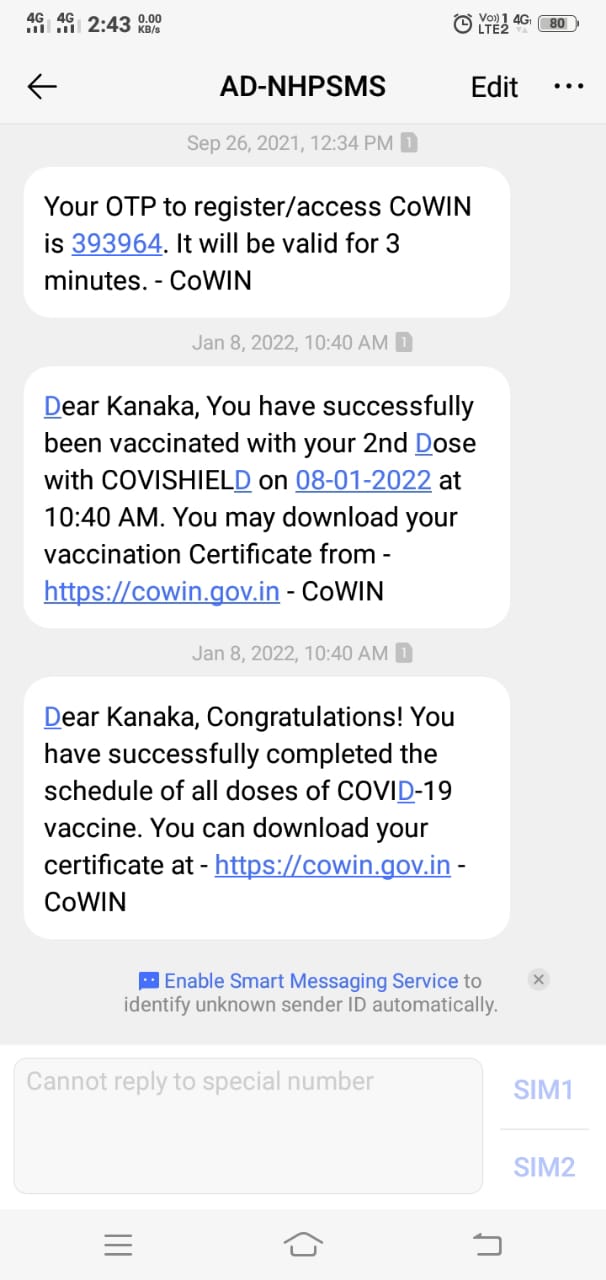Tap the alarm clock status icon
Viewport: 606px width, 1280px height.
462,23
